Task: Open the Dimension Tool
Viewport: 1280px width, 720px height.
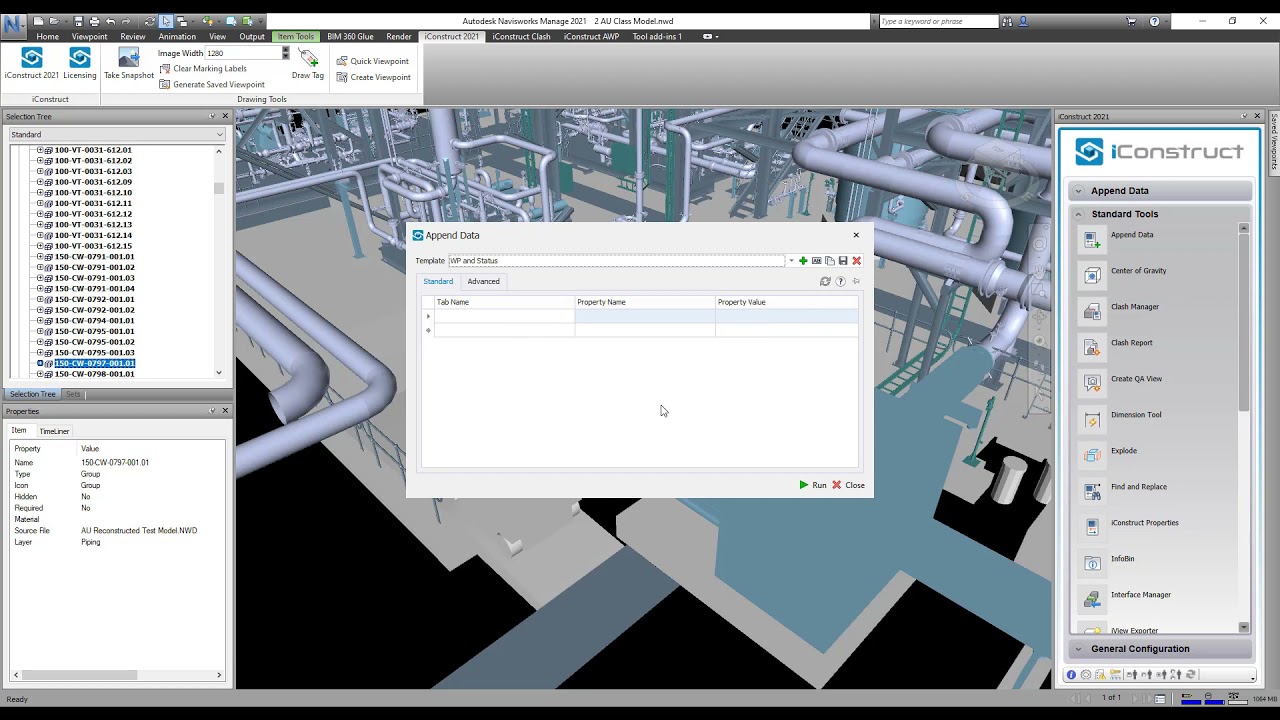Action: click(1136, 415)
